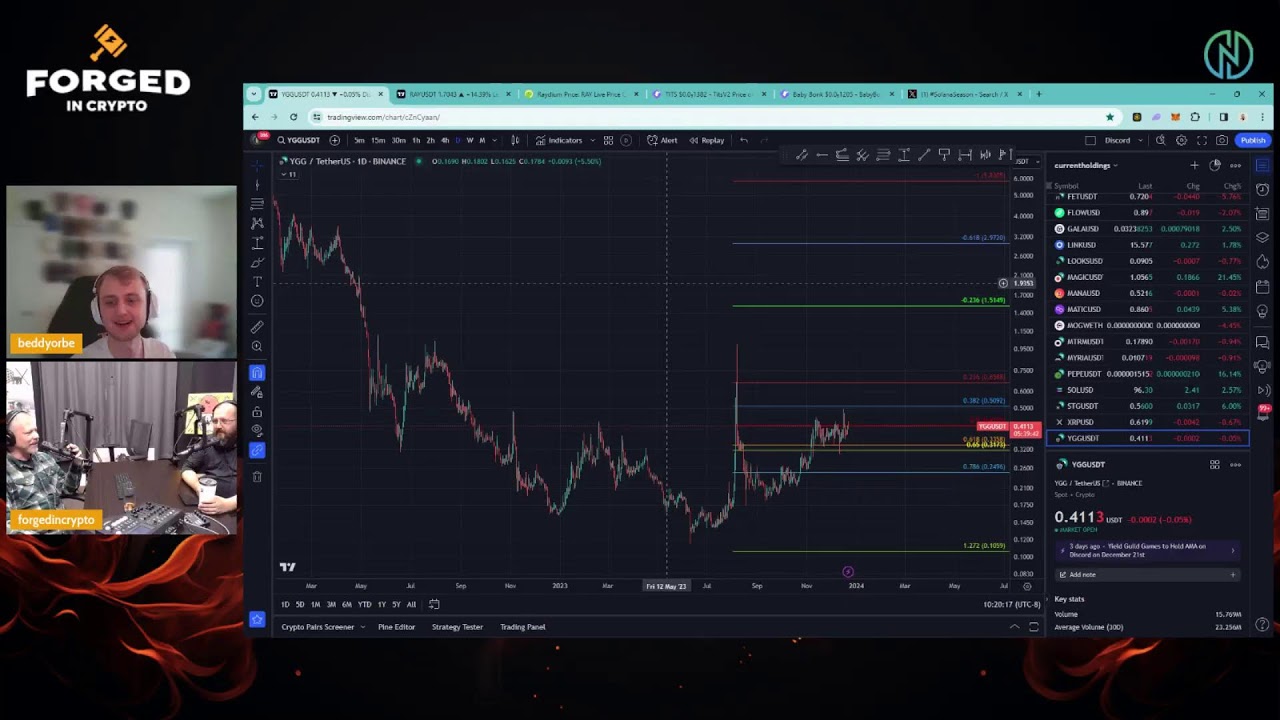
Task: Select XRPUSD row in watchlist
Action: point(1148,422)
